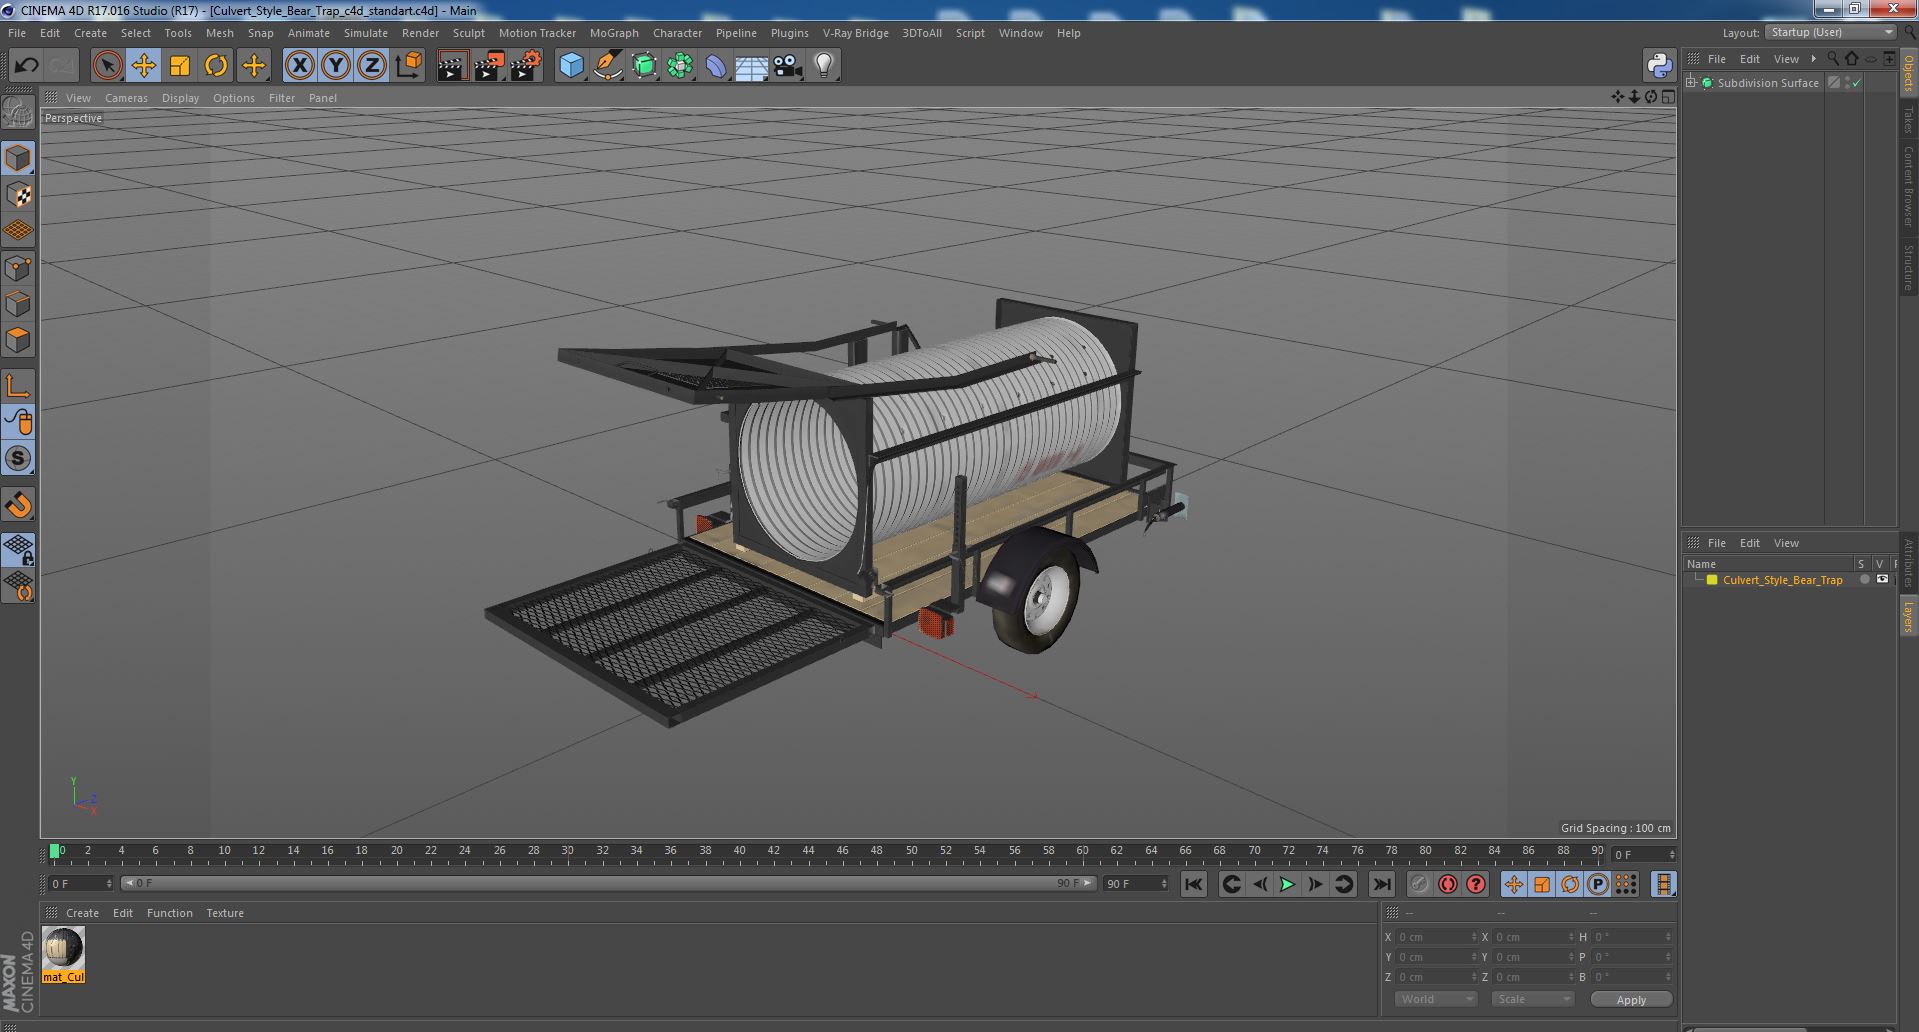Open the Content Browser side tab
Screen dimensions: 1919x1032
pyautogui.click(x=1908, y=186)
